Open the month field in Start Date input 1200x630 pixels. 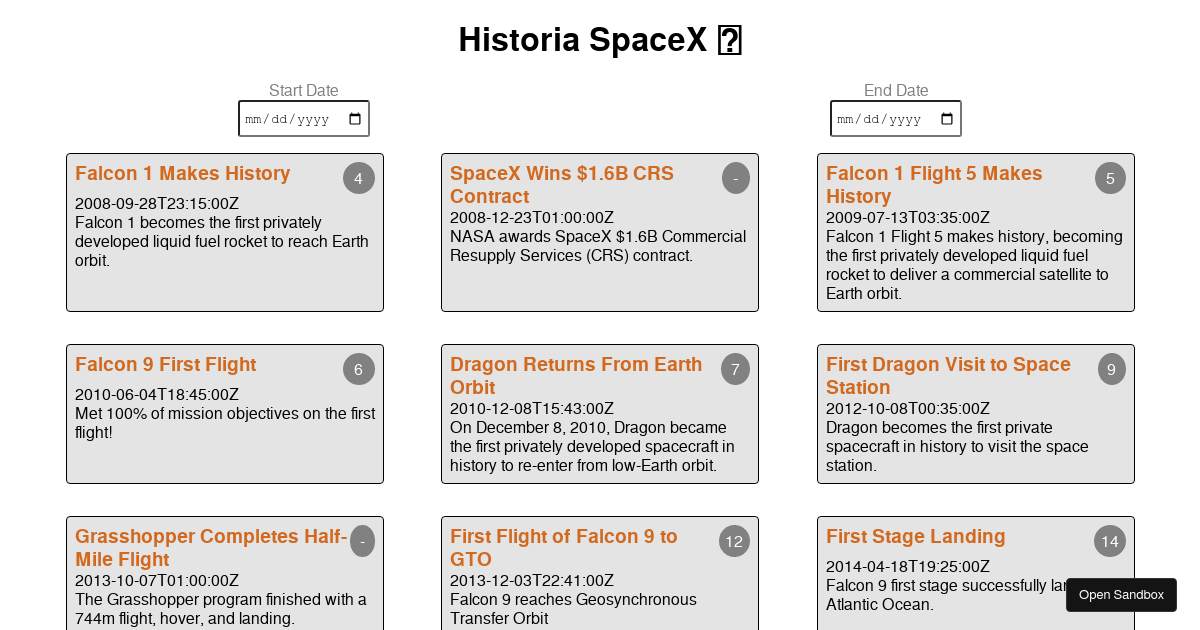(252, 119)
